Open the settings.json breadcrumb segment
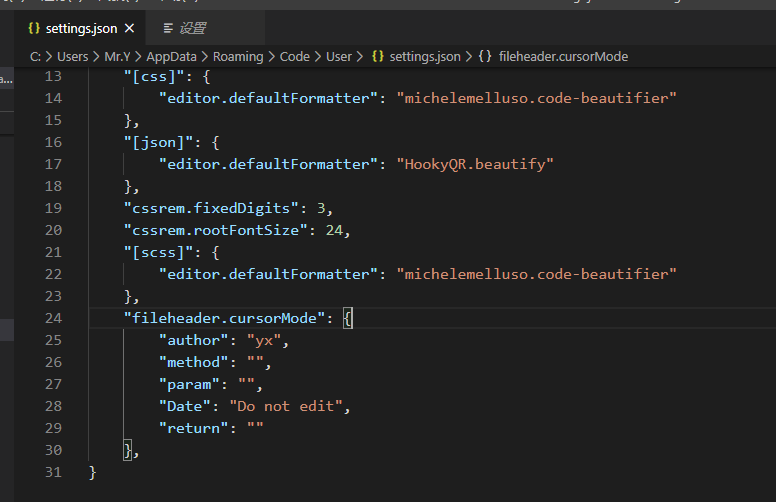 click(425, 56)
